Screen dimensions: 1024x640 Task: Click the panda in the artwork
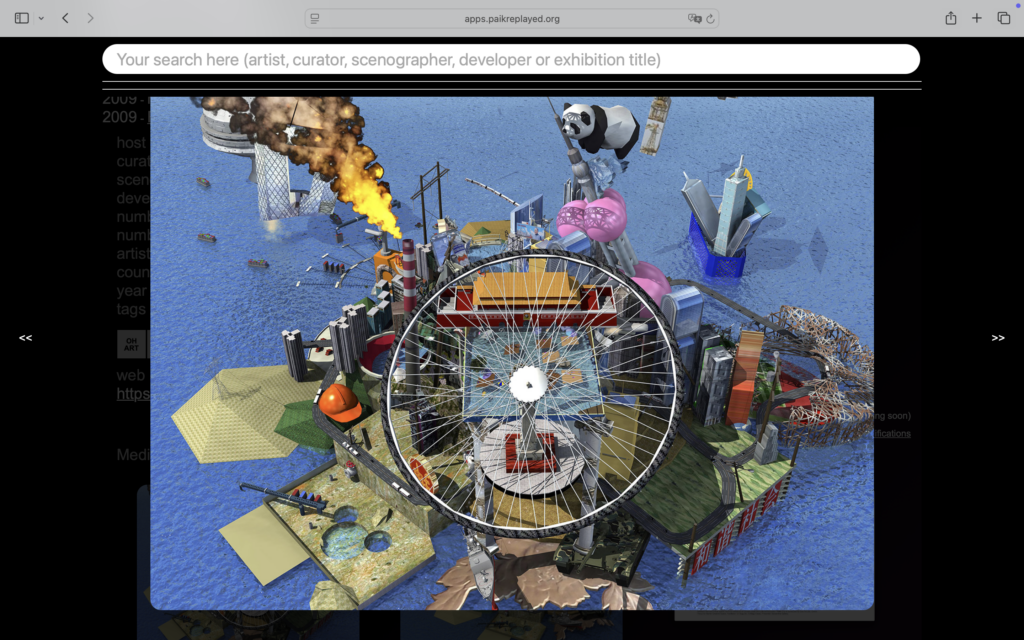598,127
